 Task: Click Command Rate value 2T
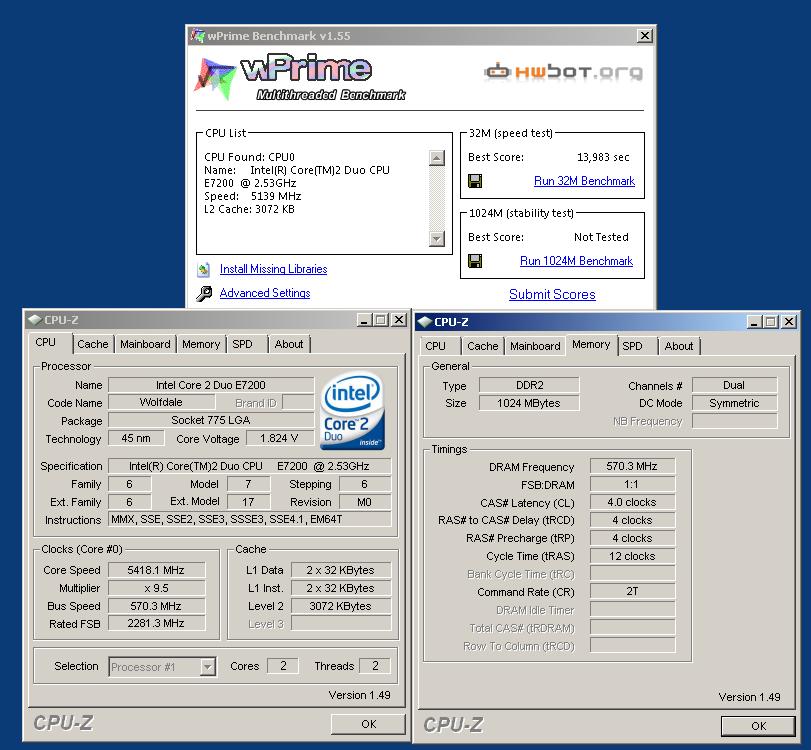[x=632, y=591]
